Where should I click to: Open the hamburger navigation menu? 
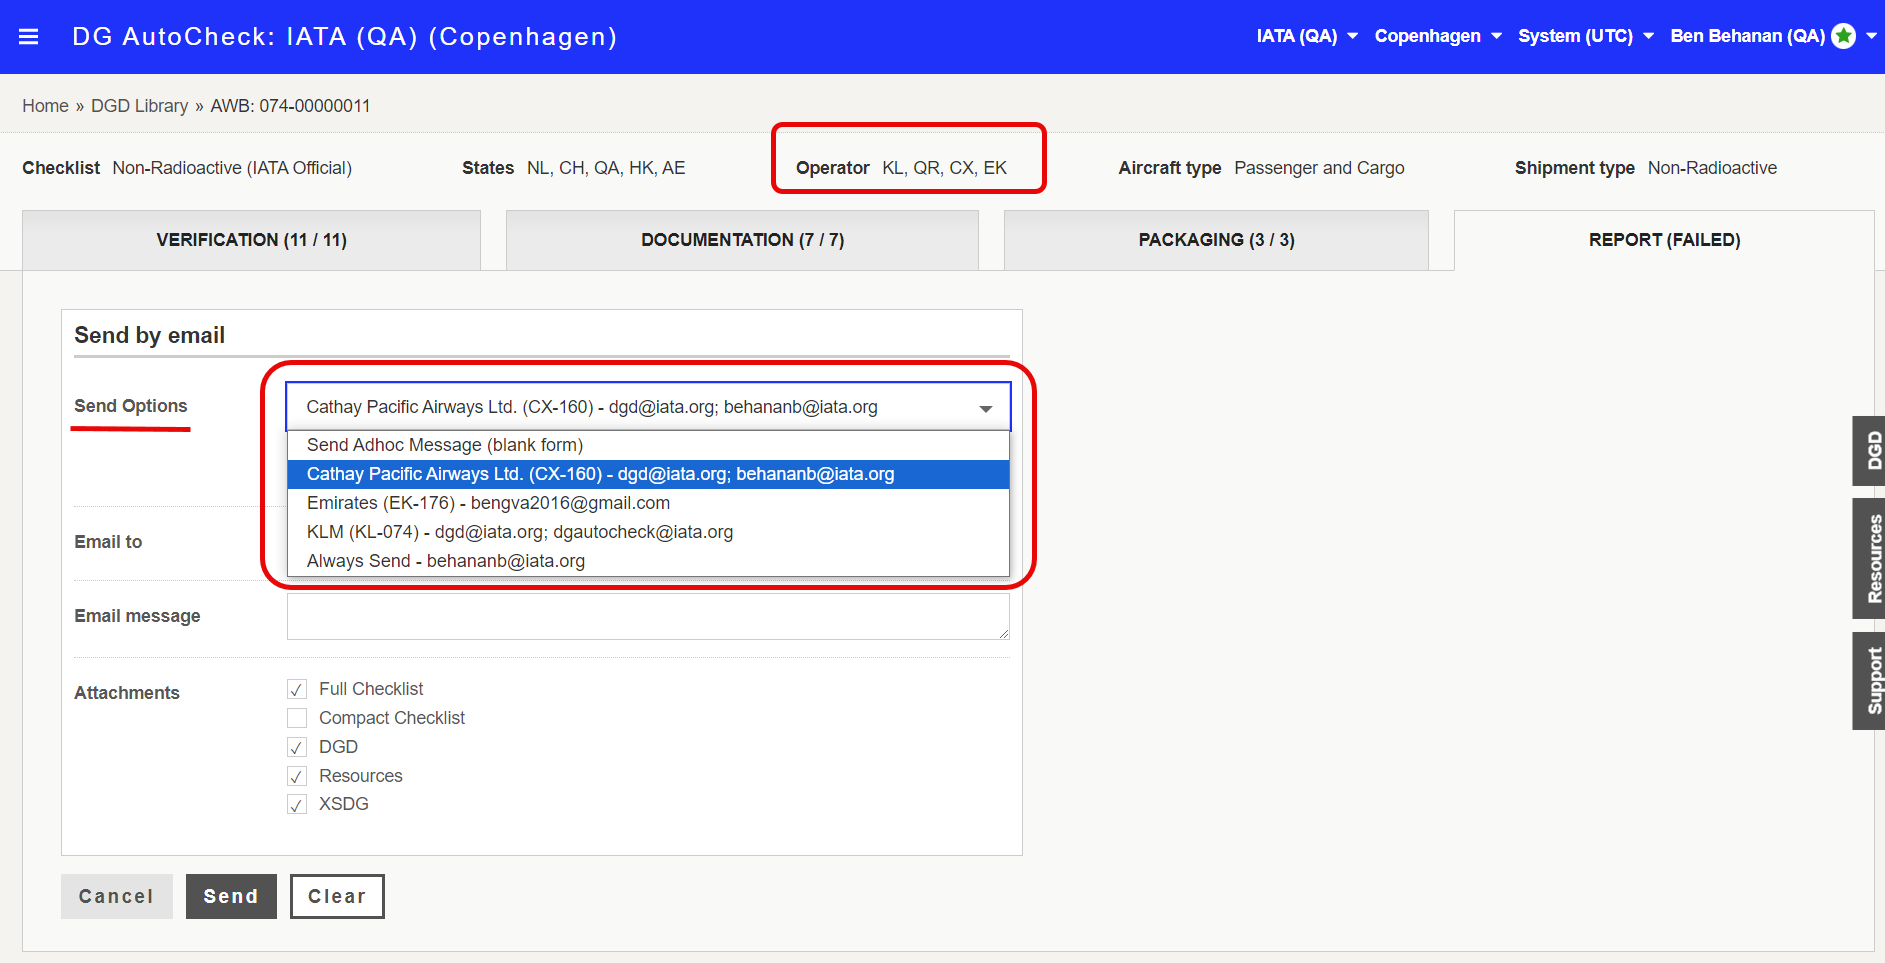29,37
